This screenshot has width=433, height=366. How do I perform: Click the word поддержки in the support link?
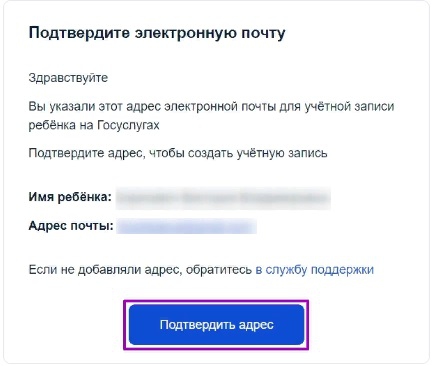pos(342,270)
